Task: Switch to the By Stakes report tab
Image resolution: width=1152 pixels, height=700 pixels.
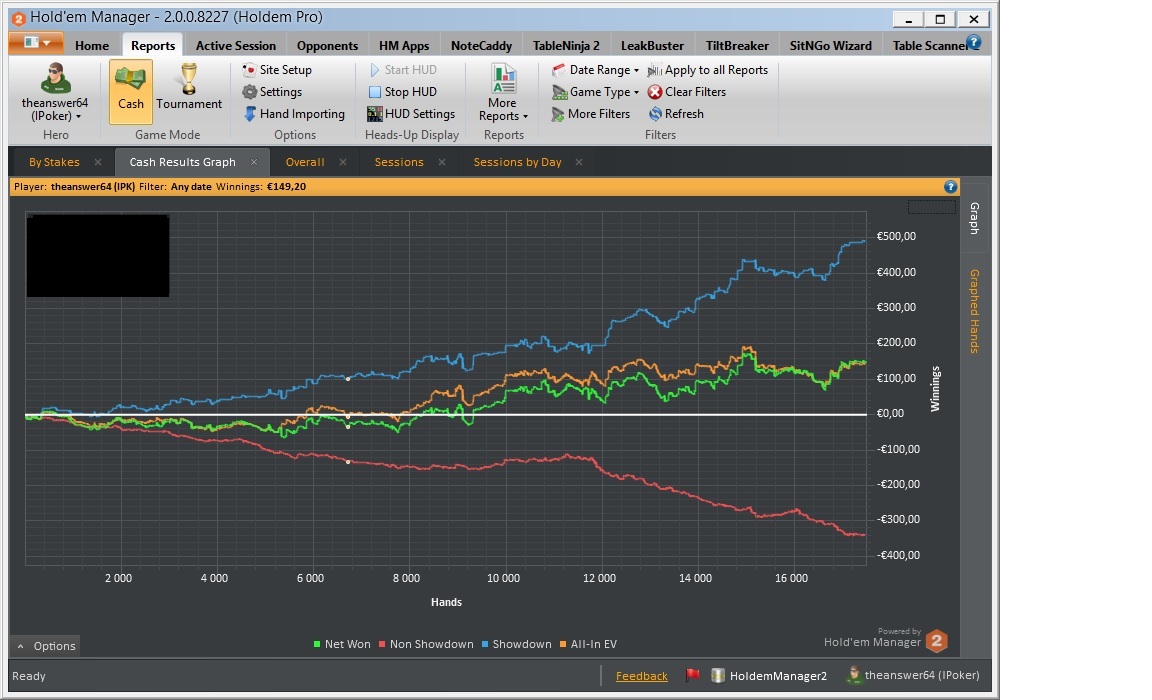Action: click(x=54, y=162)
